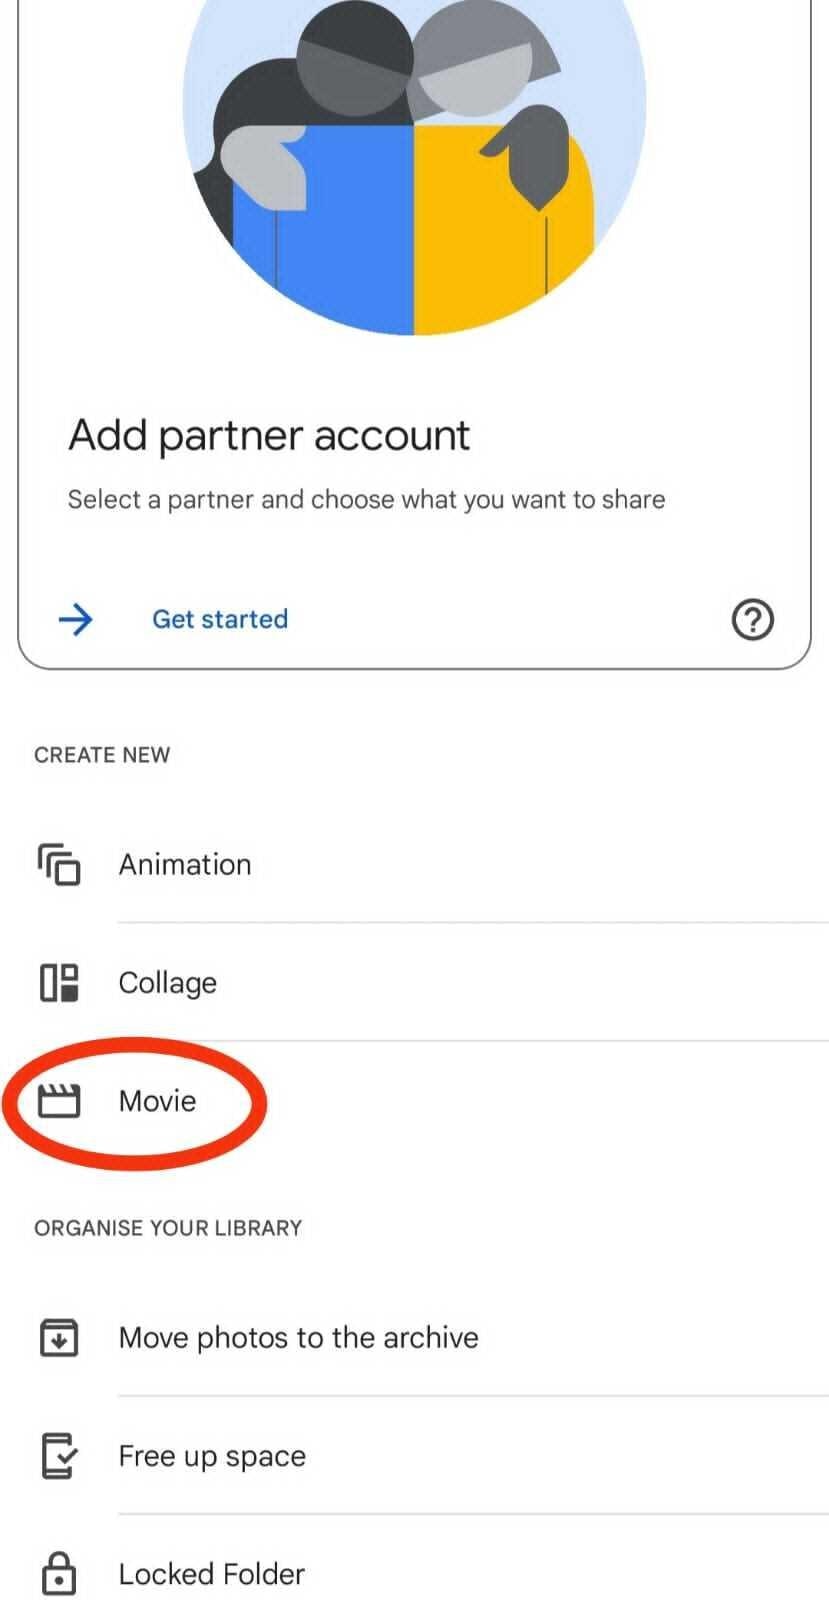The width and height of the screenshot is (829, 1600).
Task: Click the blue arrow next to Get started
Action: pyautogui.click(x=76, y=619)
